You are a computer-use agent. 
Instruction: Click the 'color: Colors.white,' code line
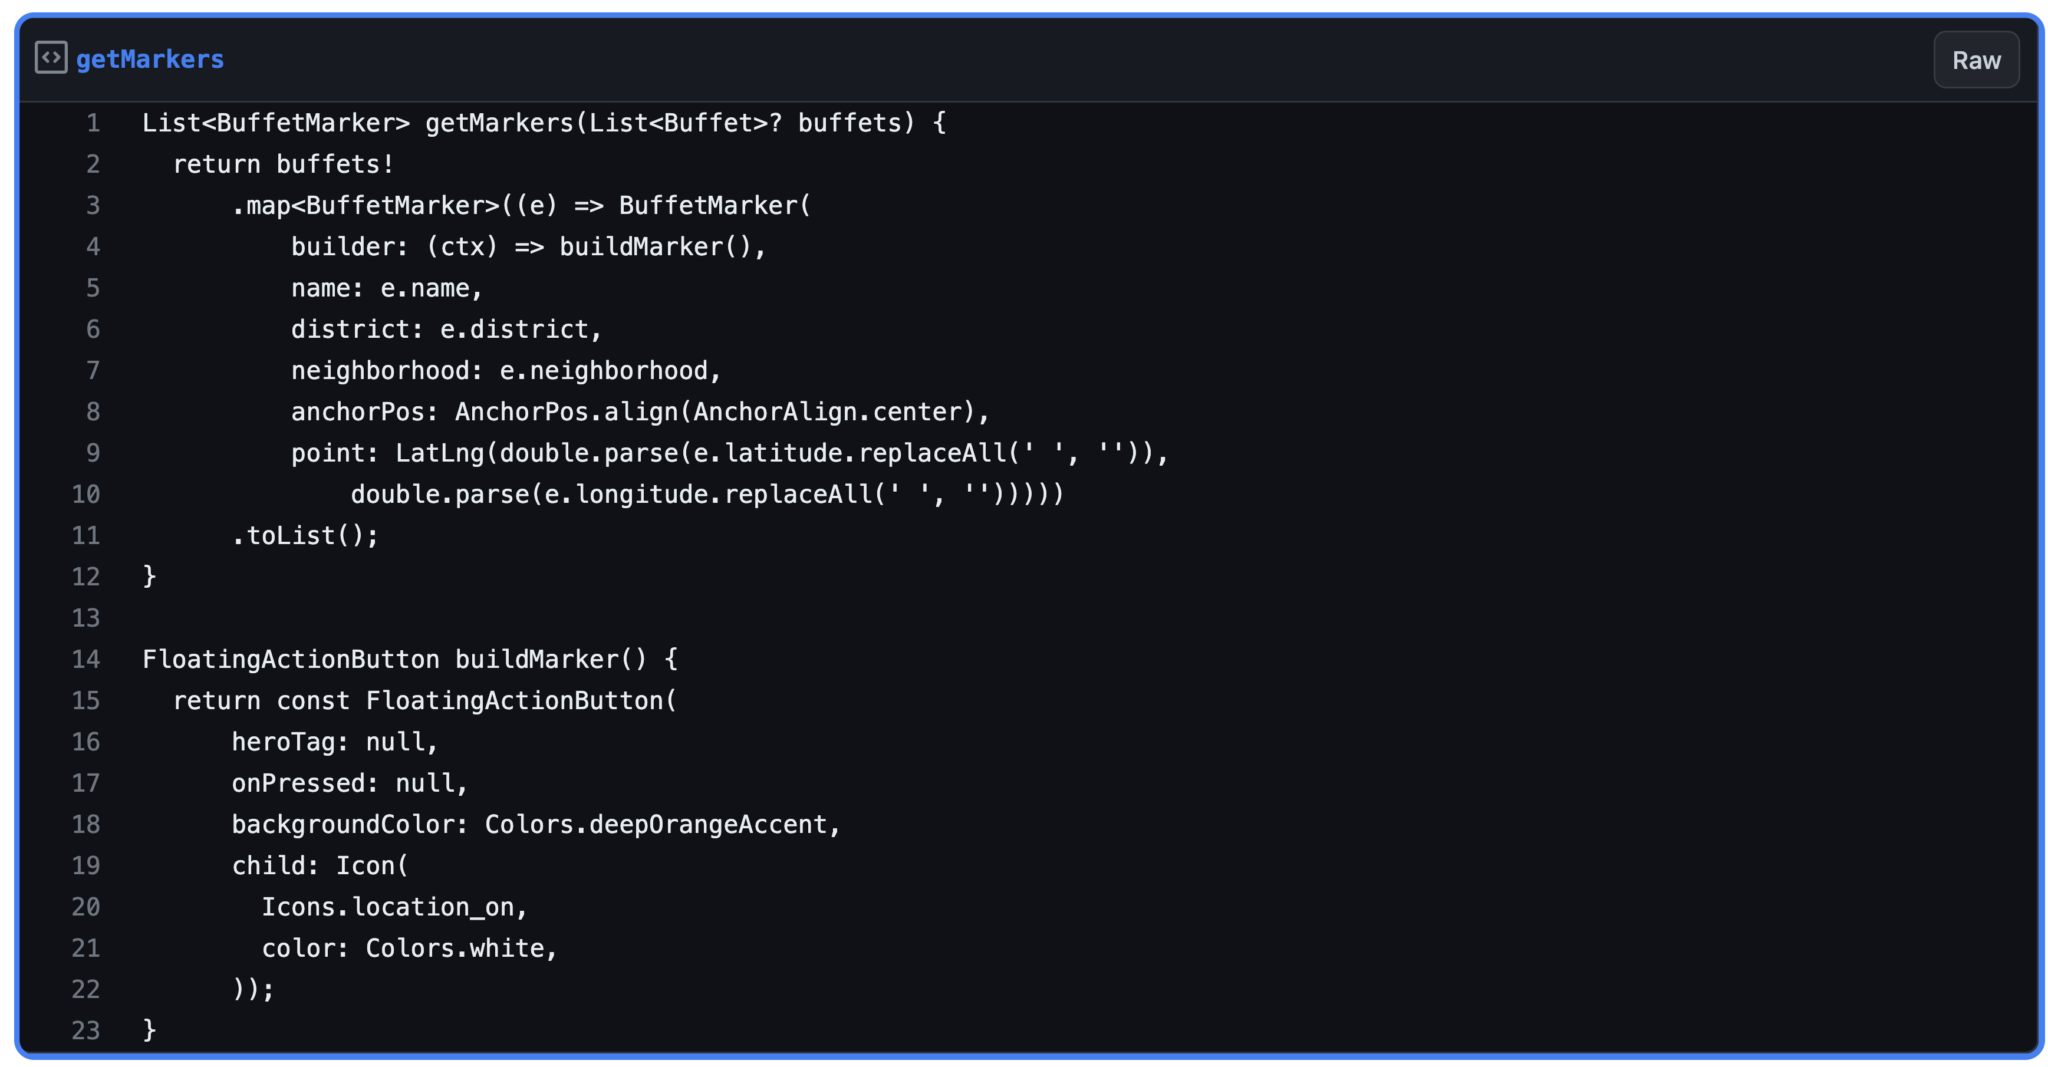pos(409,948)
